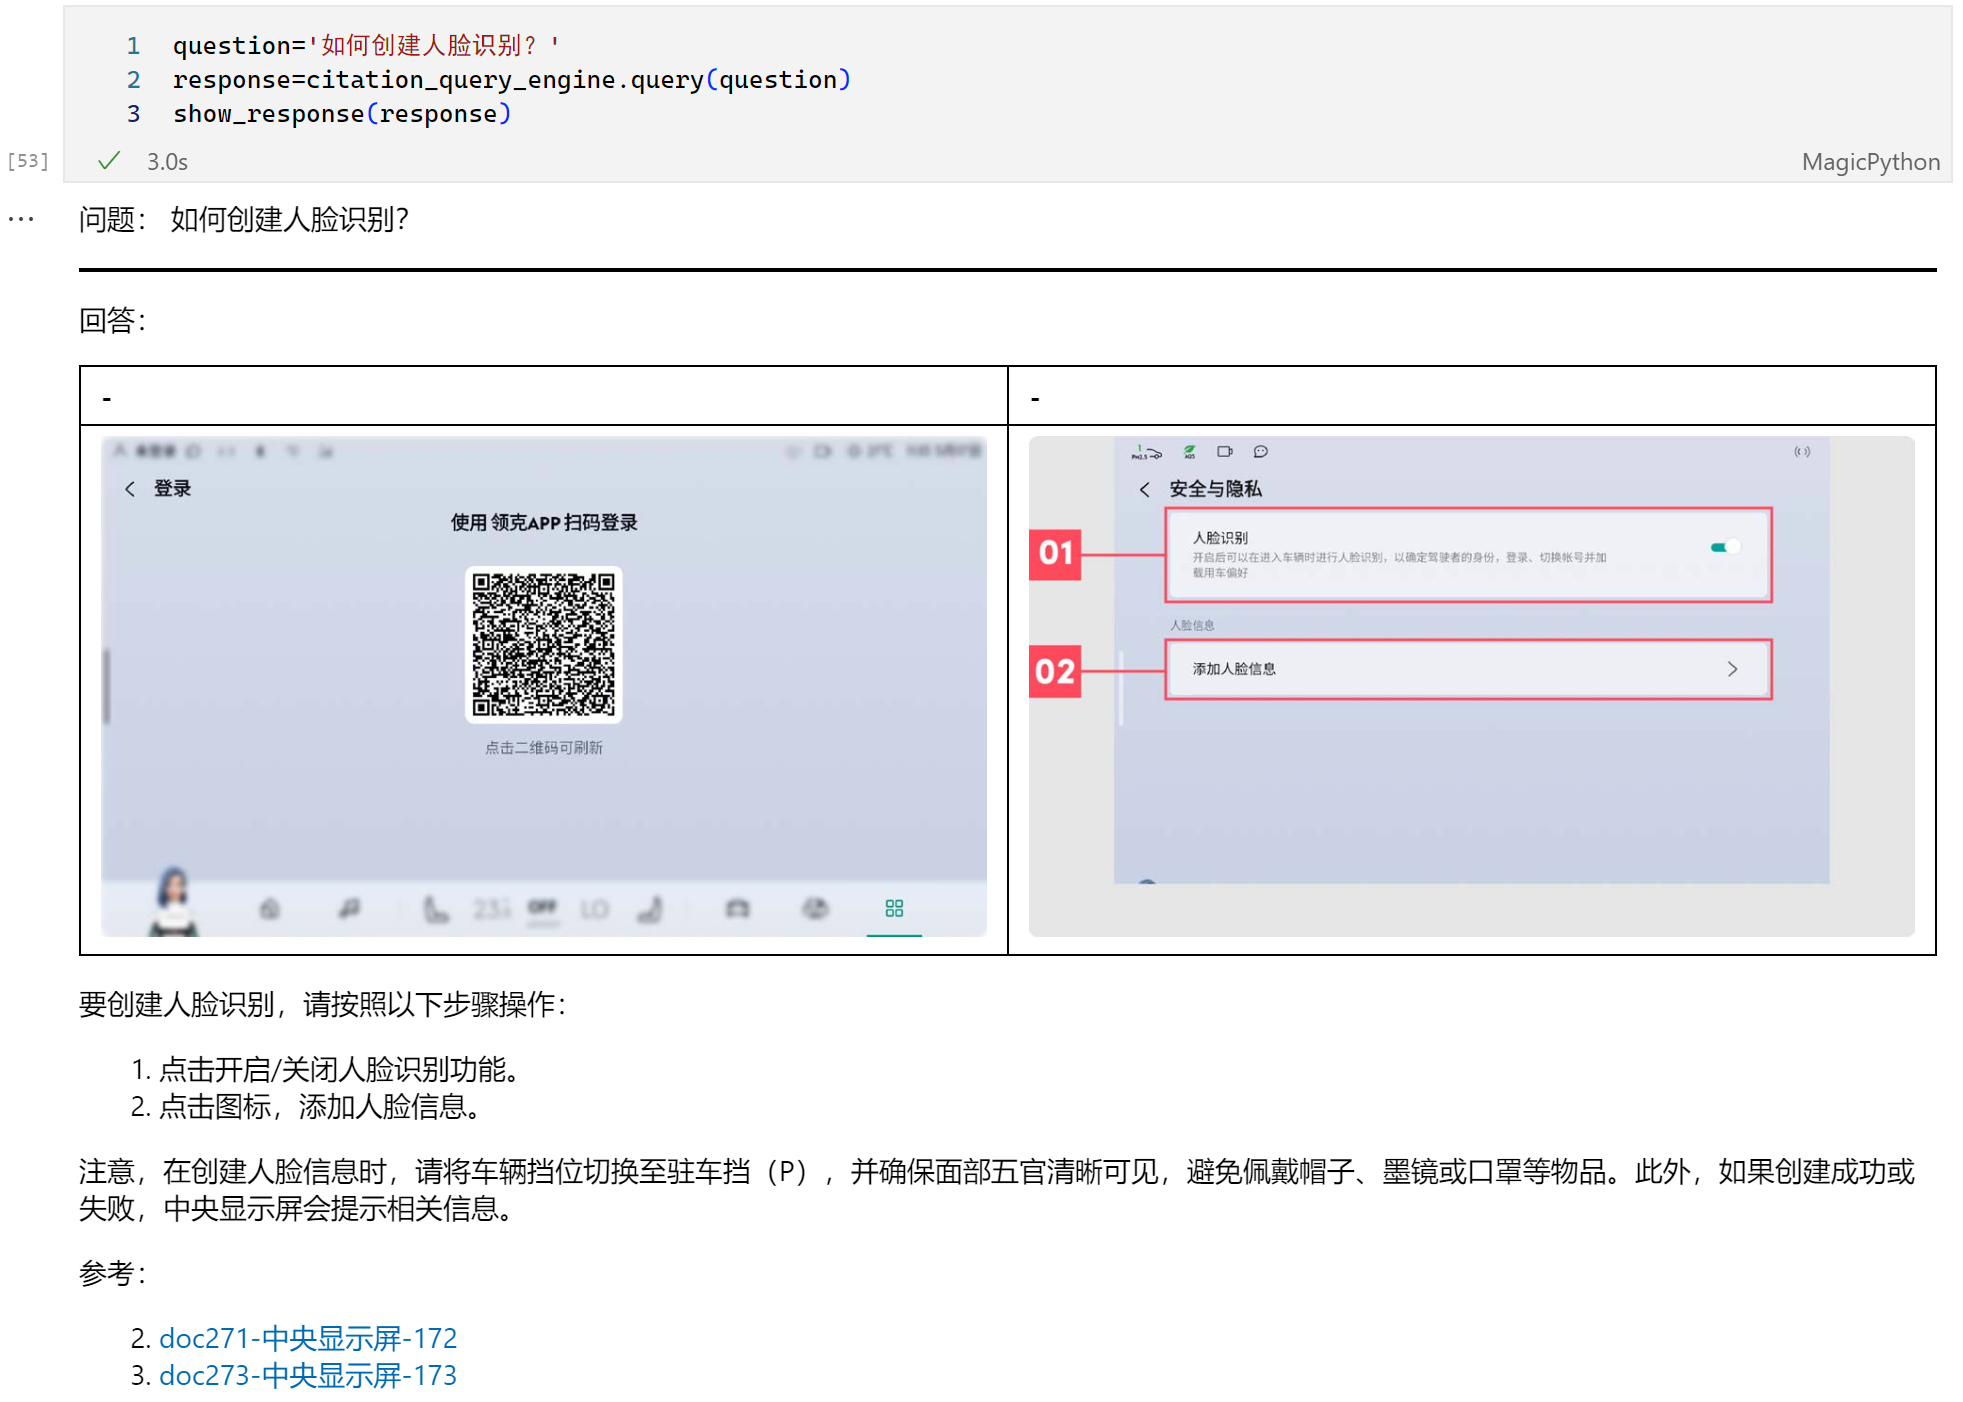Adjust the 23.5 temperature control
The image size is (1963, 1402).
pyautogui.click(x=491, y=907)
